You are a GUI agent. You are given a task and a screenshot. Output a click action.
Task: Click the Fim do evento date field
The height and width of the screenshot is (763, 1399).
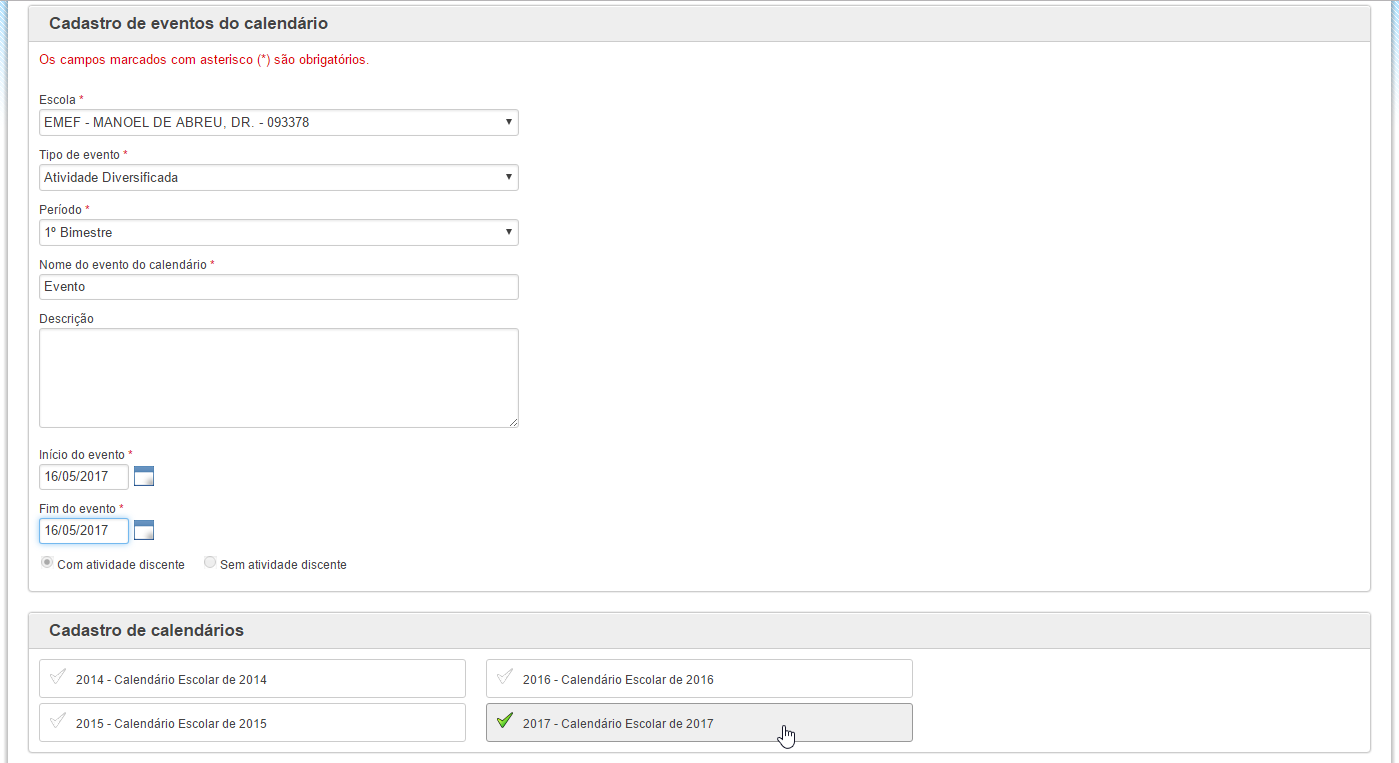point(84,531)
